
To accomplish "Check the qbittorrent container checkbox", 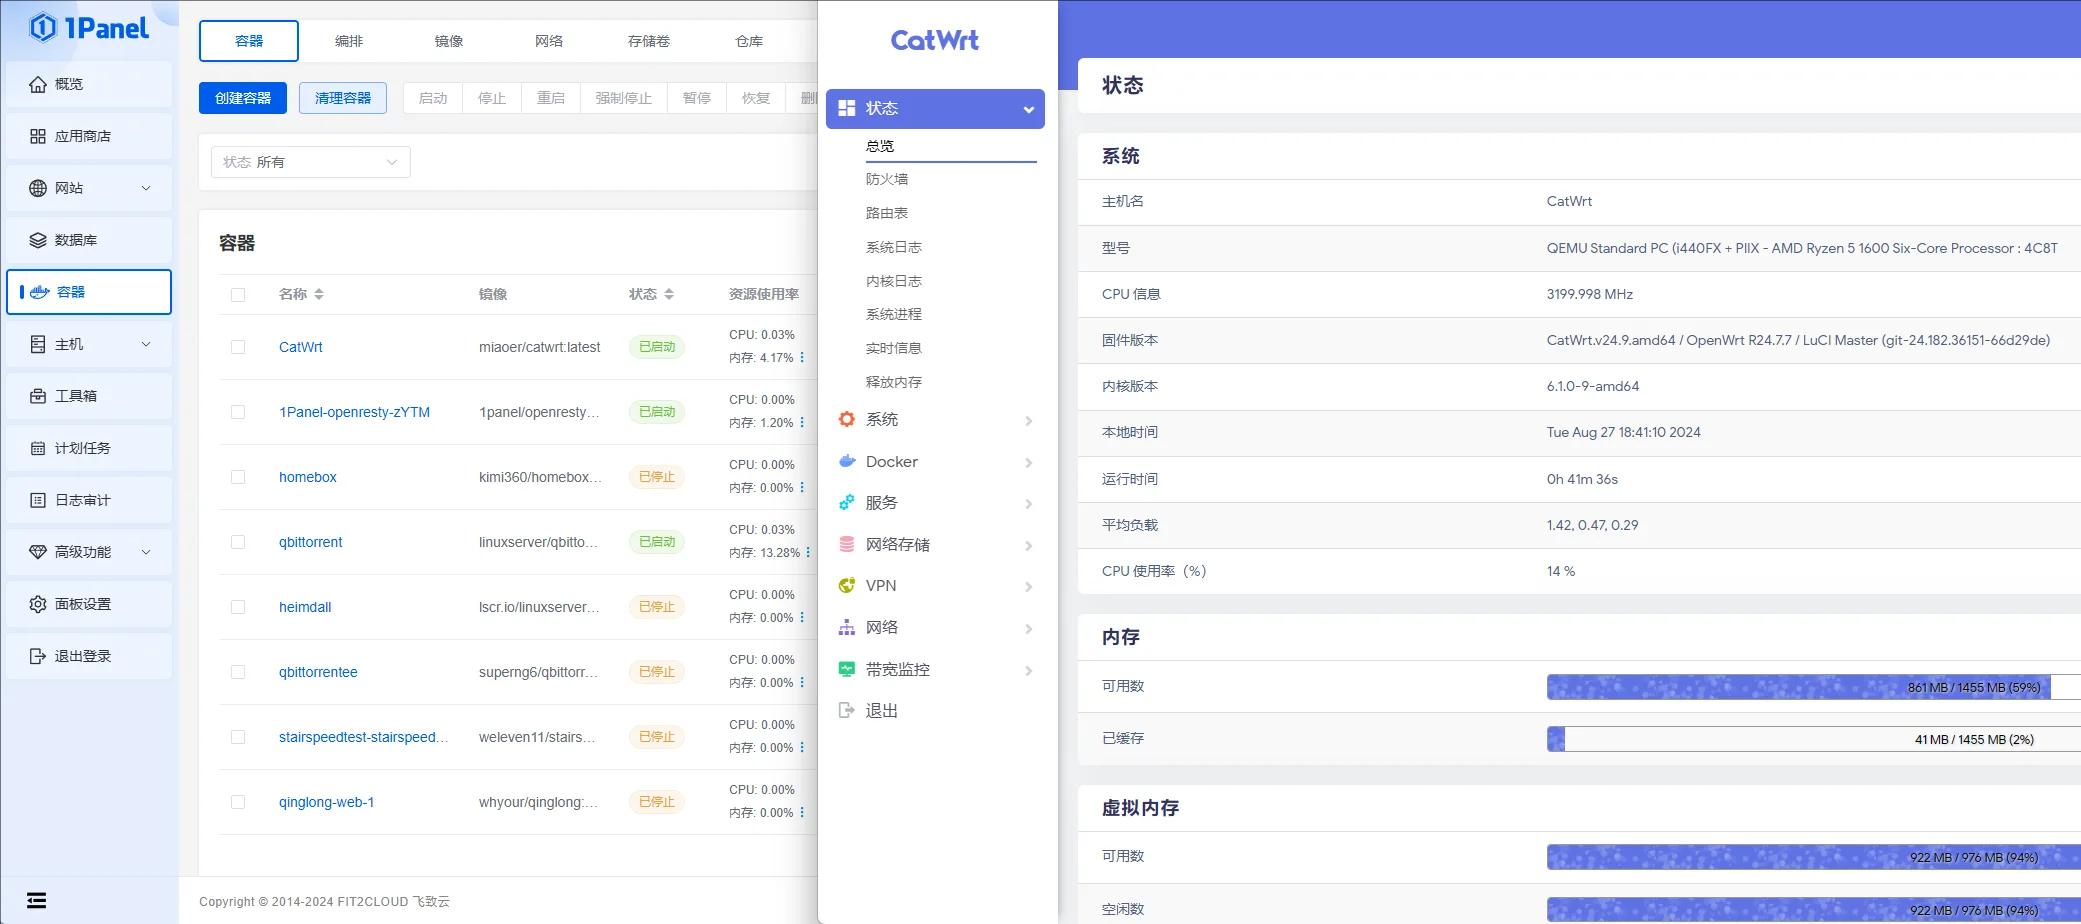I will (238, 542).
